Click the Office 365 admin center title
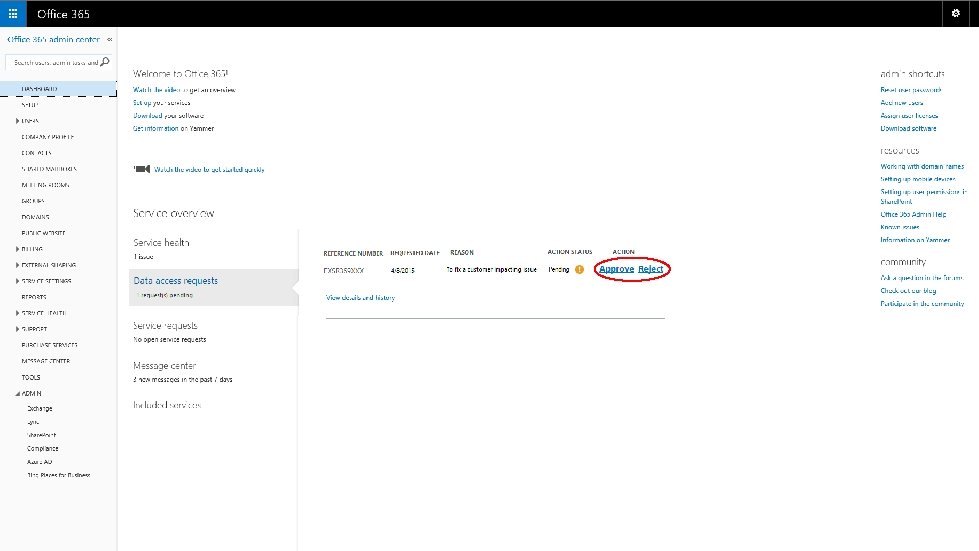Screen dimensions: 979x551 tap(53, 39)
